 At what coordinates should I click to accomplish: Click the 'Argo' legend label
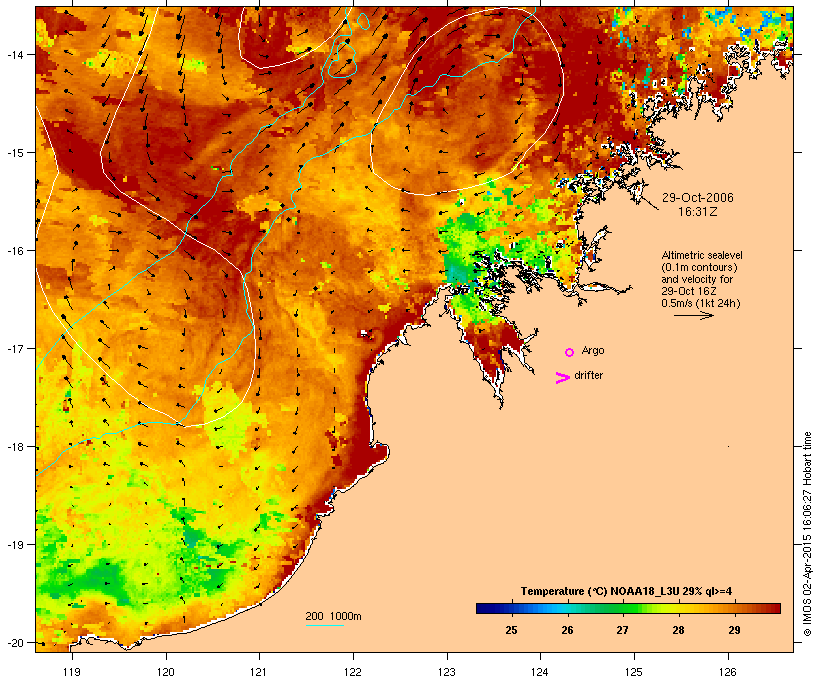593,351
